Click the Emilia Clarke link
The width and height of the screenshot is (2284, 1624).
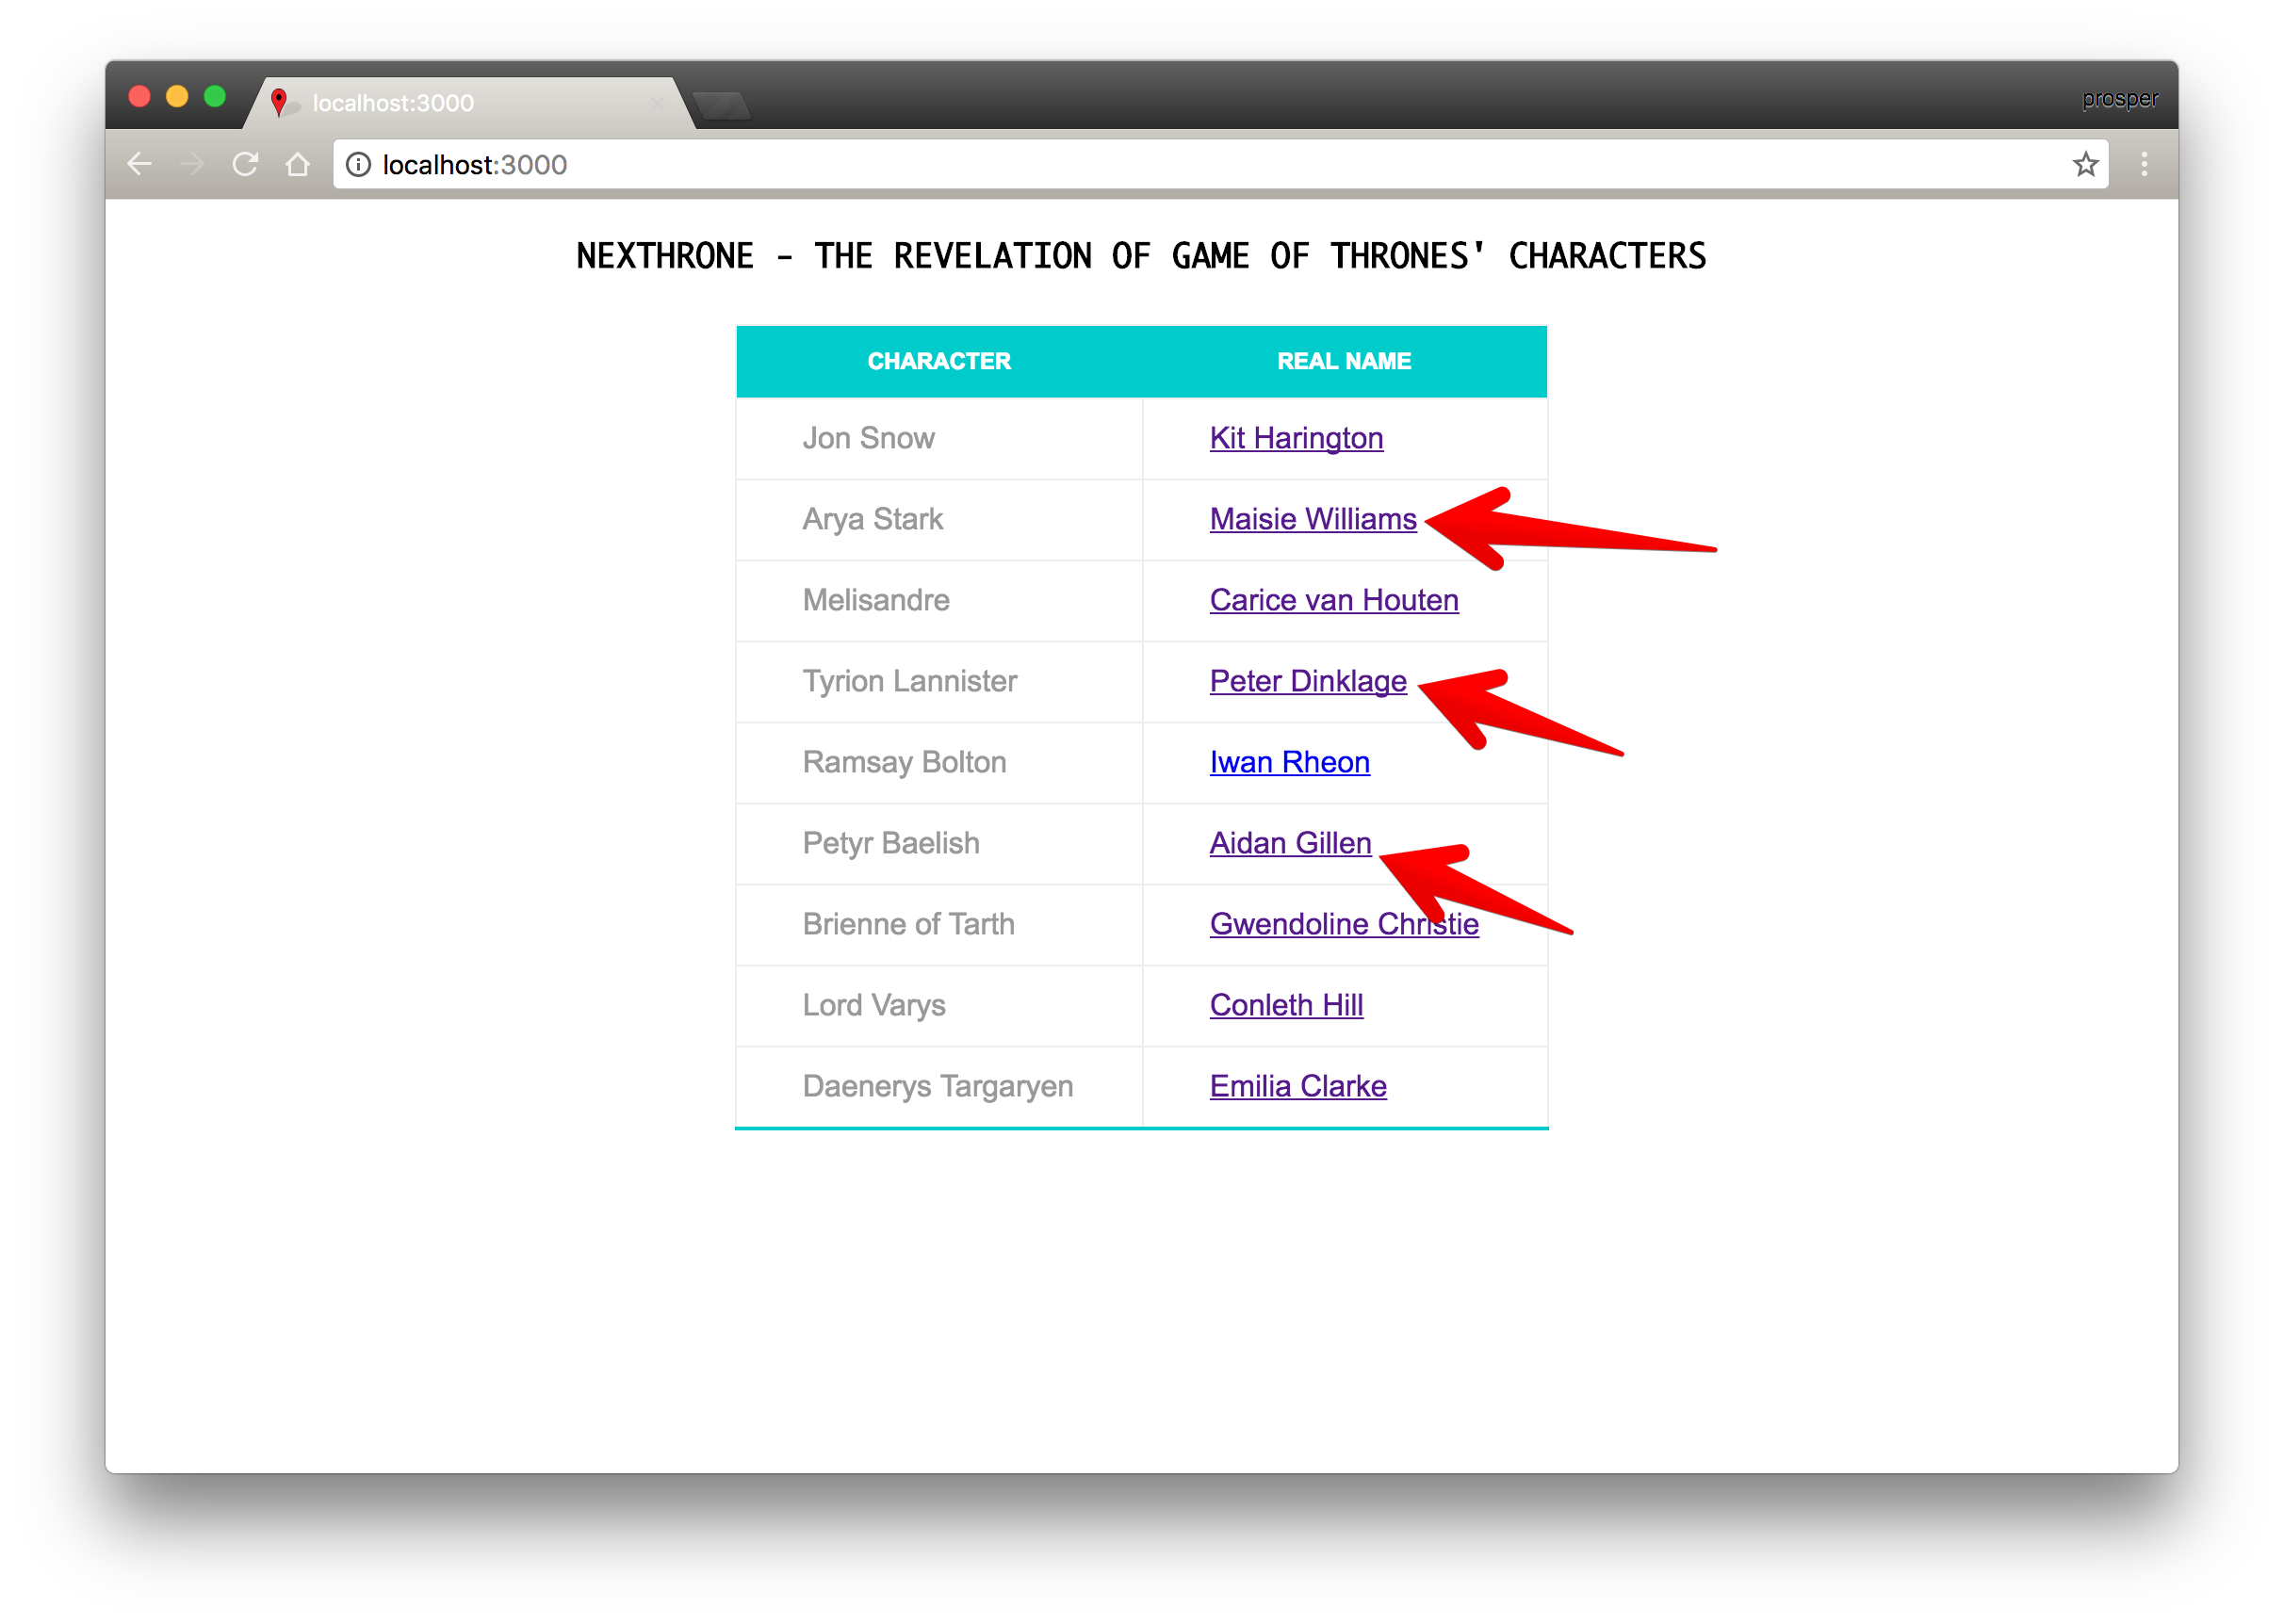click(x=1297, y=1086)
